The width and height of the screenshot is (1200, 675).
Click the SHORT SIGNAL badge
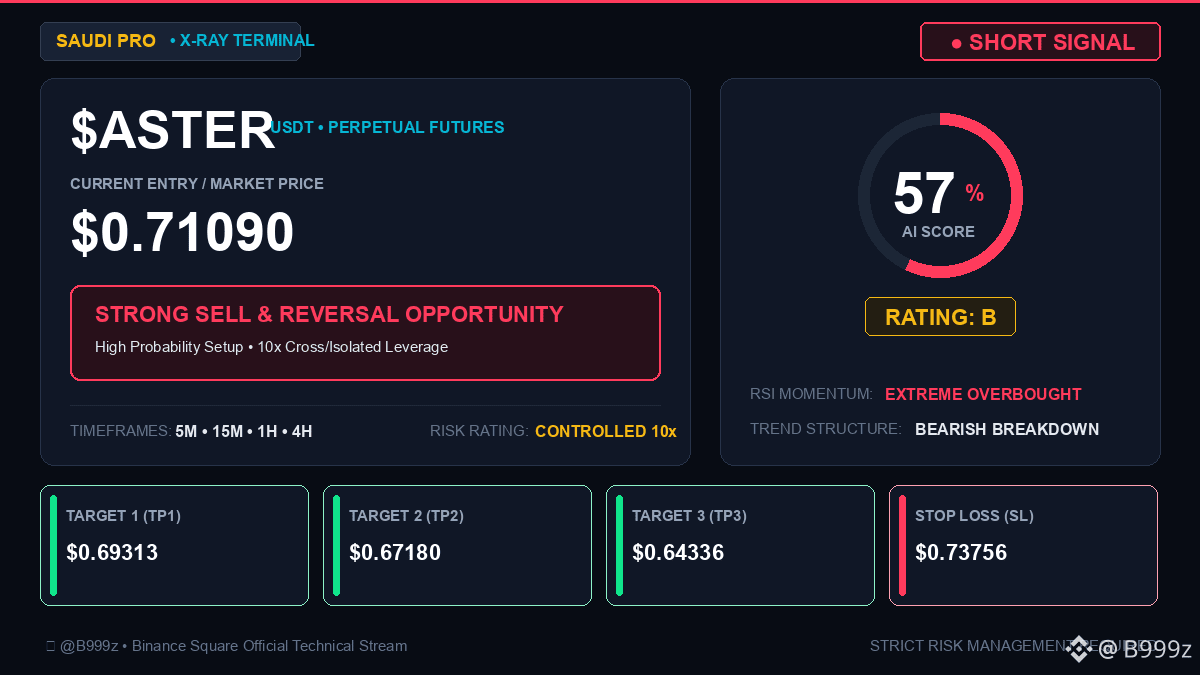(1040, 42)
